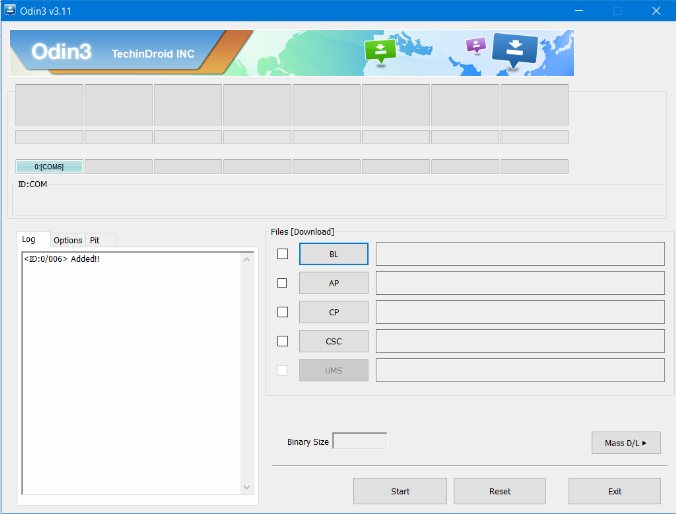Click the CP button to choose modem file
This screenshot has height=514, width=676.
[x=334, y=312]
